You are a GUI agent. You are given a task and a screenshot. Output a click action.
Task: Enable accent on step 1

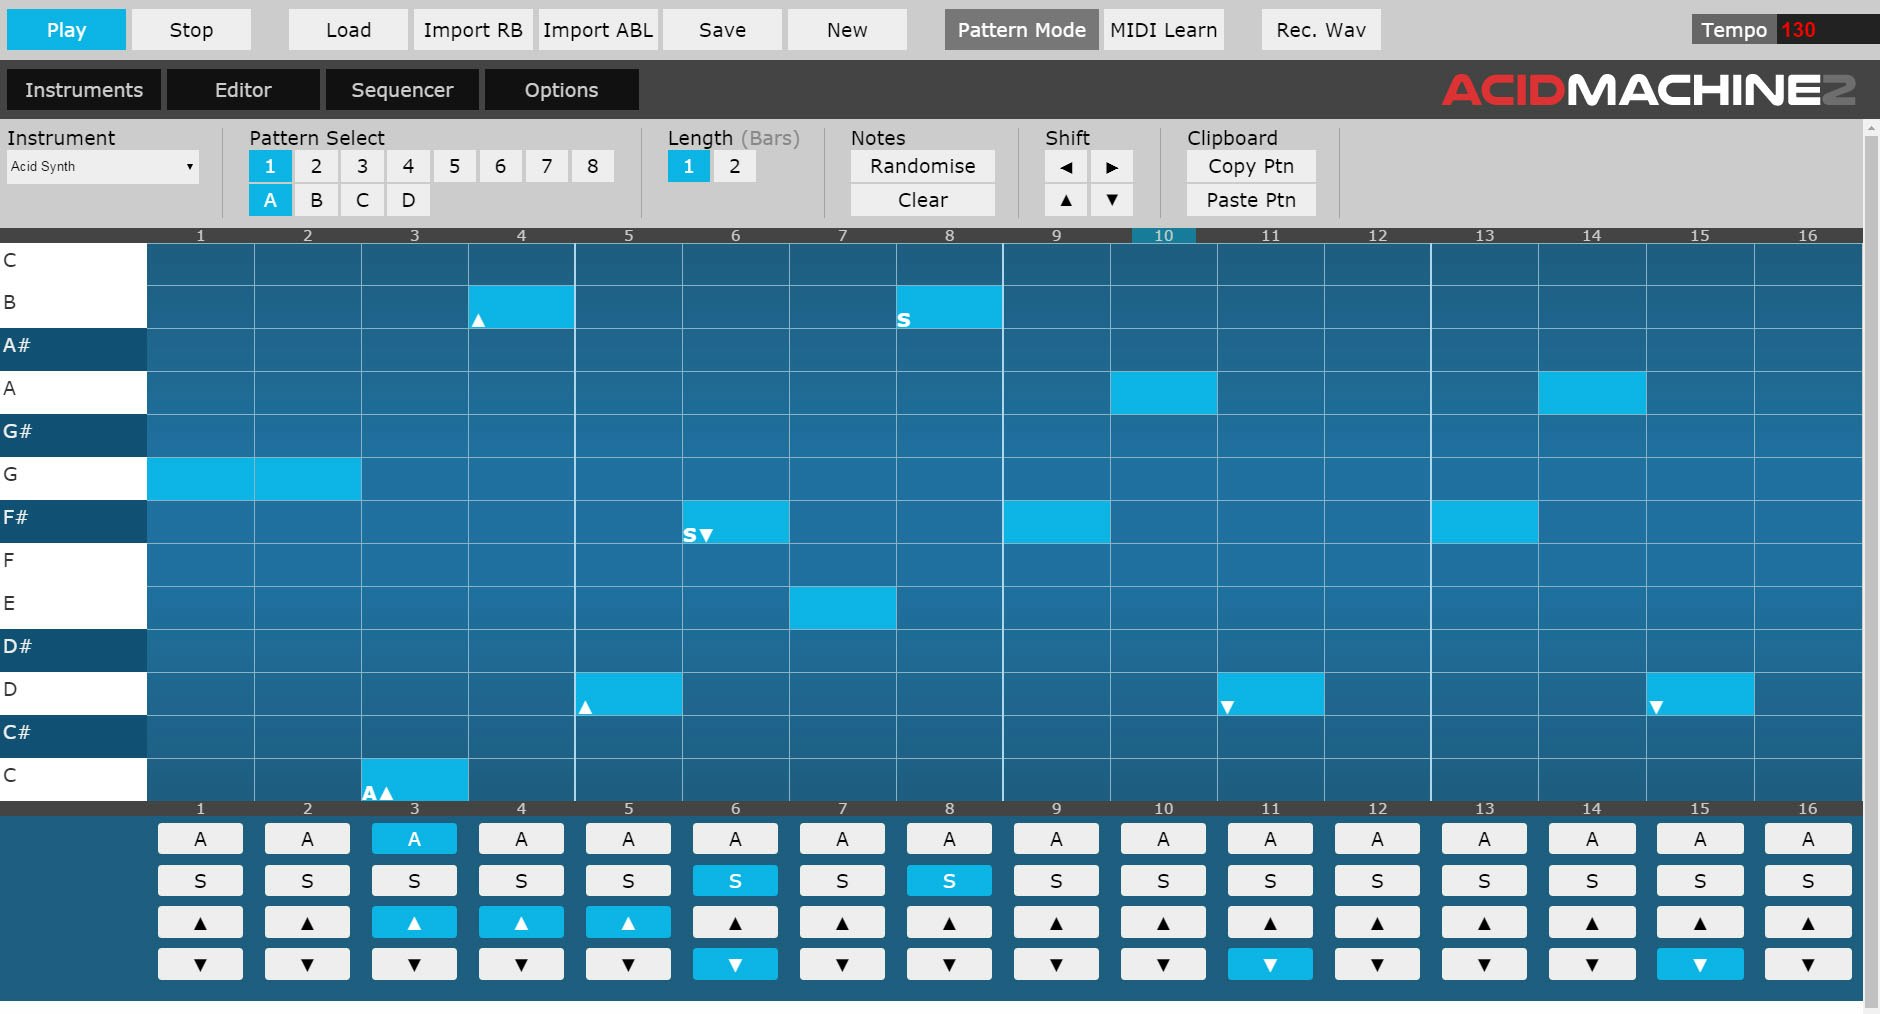pos(200,839)
